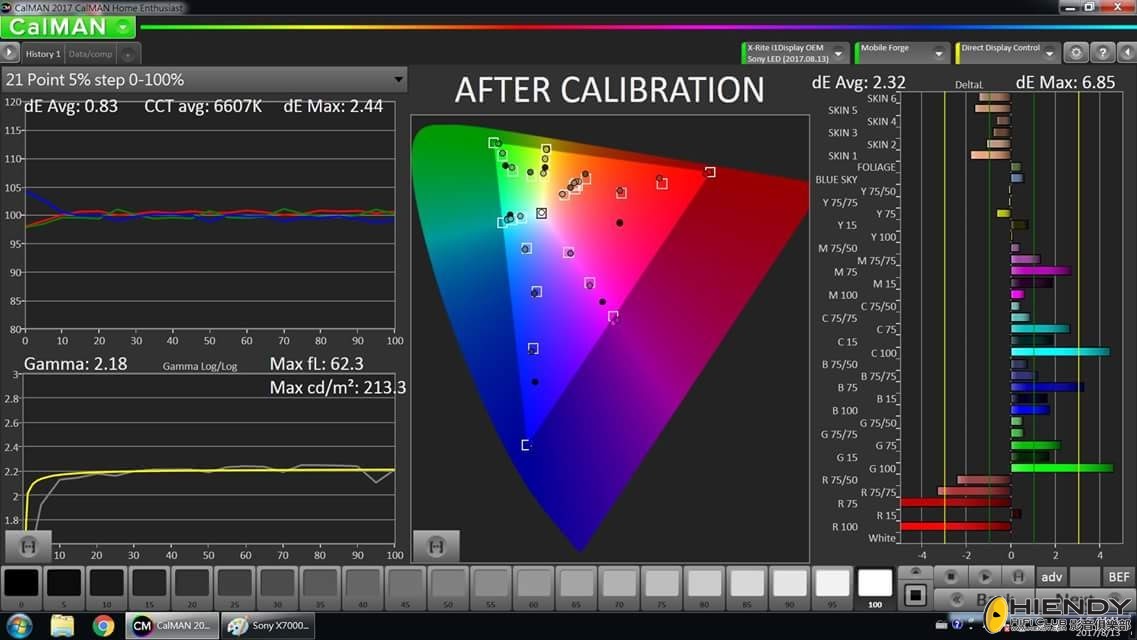1137x640 pixels.
Task: Click the dE Avg: 0.83 value
Action: [x=70, y=106]
